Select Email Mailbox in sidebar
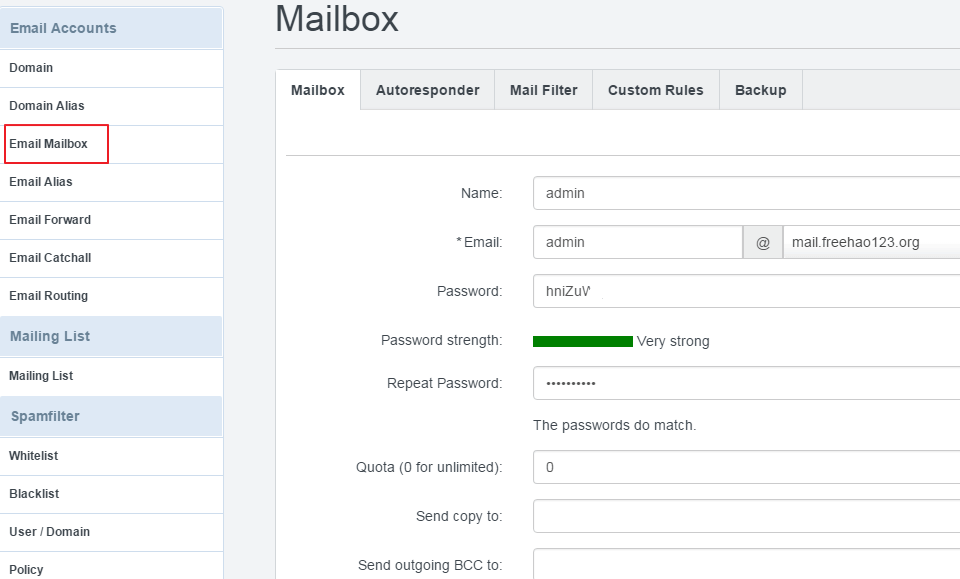Viewport: 960px width, 579px height. (x=111, y=144)
